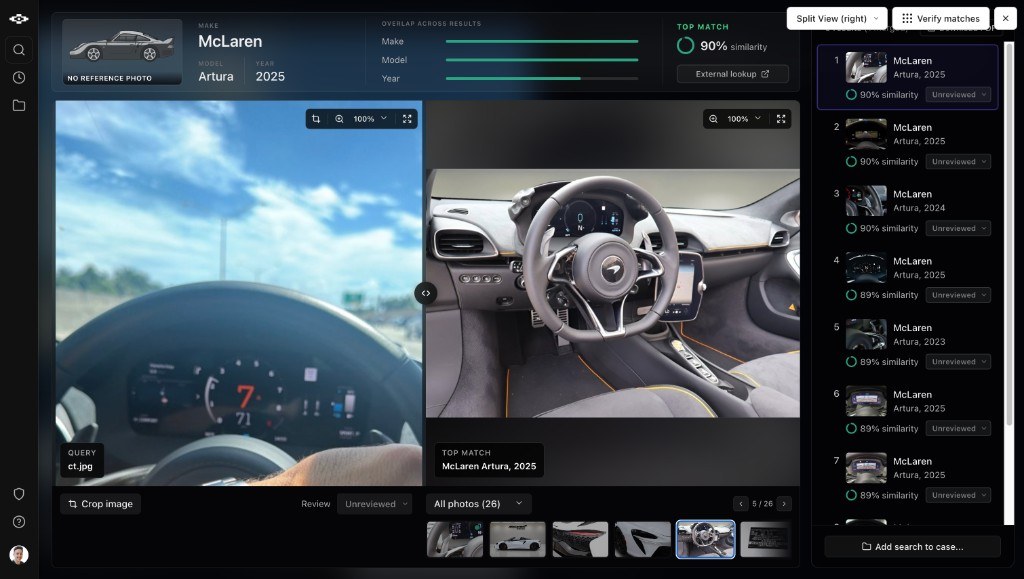This screenshot has height=579, width=1024.
Task: Open the history clock icon in sidebar
Action: (19, 78)
